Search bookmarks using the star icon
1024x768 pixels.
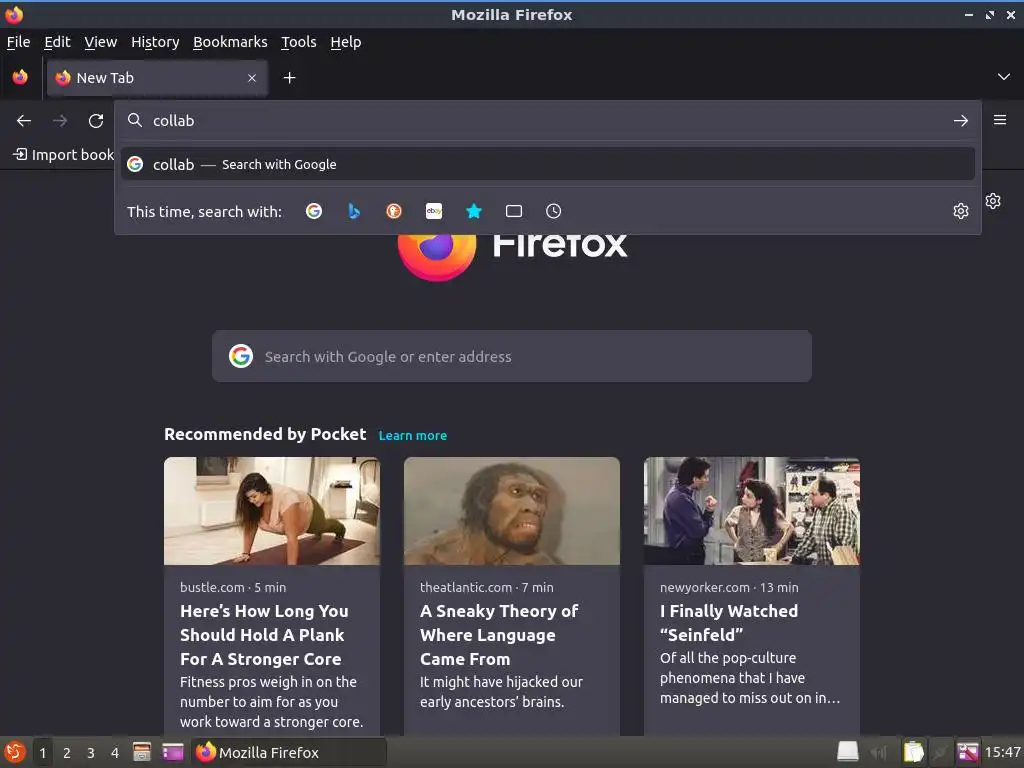coord(474,211)
